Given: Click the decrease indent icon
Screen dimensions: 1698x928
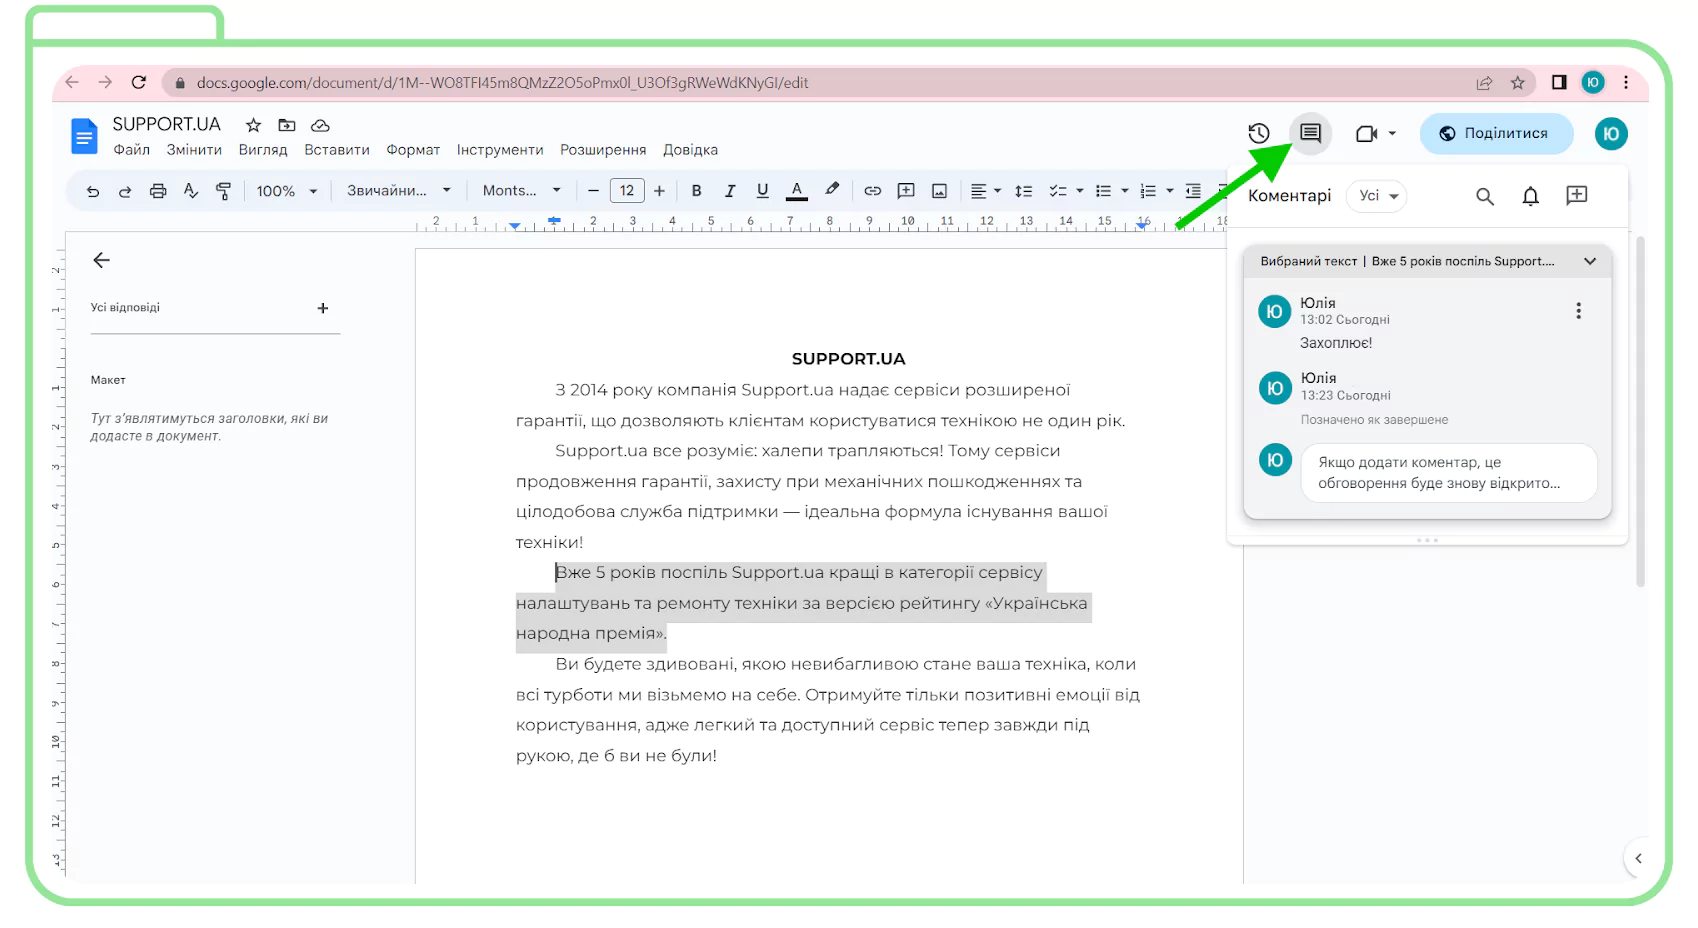Looking at the screenshot, I should pyautogui.click(x=1193, y=191).
